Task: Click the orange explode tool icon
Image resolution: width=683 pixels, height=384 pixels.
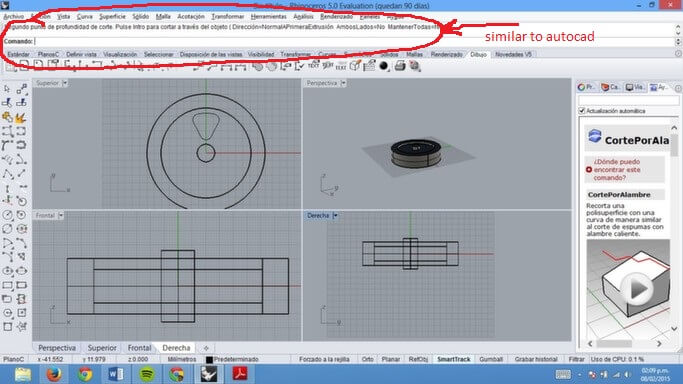Action: (20, 118)
